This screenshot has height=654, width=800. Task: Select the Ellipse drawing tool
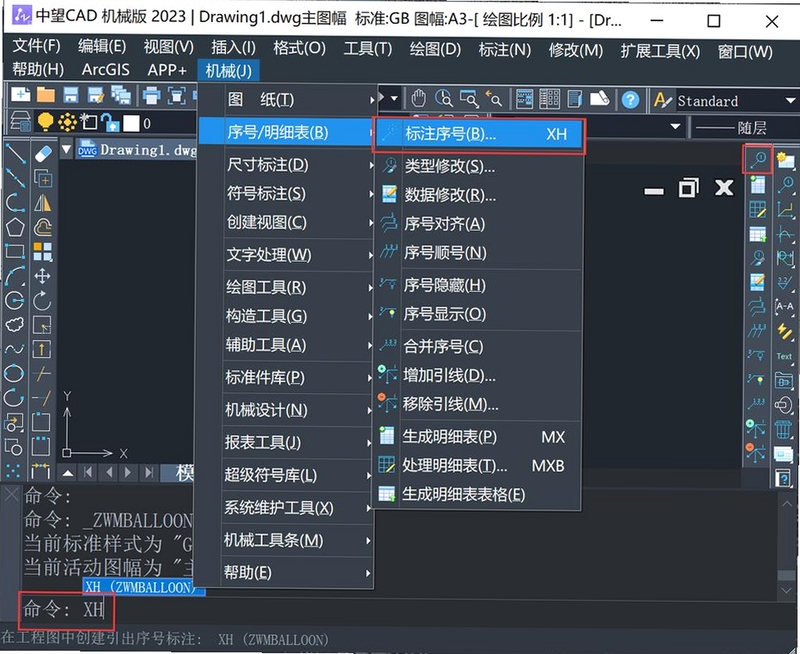(x=14, y=373)
